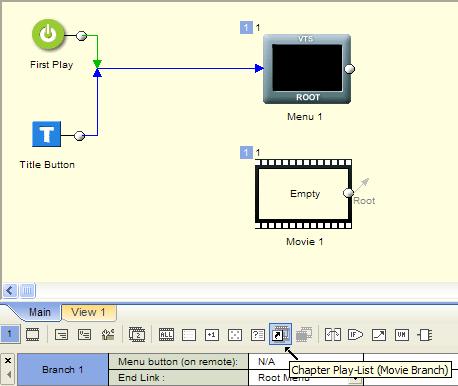Toggle the 1 badge above Movie 1

[246, 153]
